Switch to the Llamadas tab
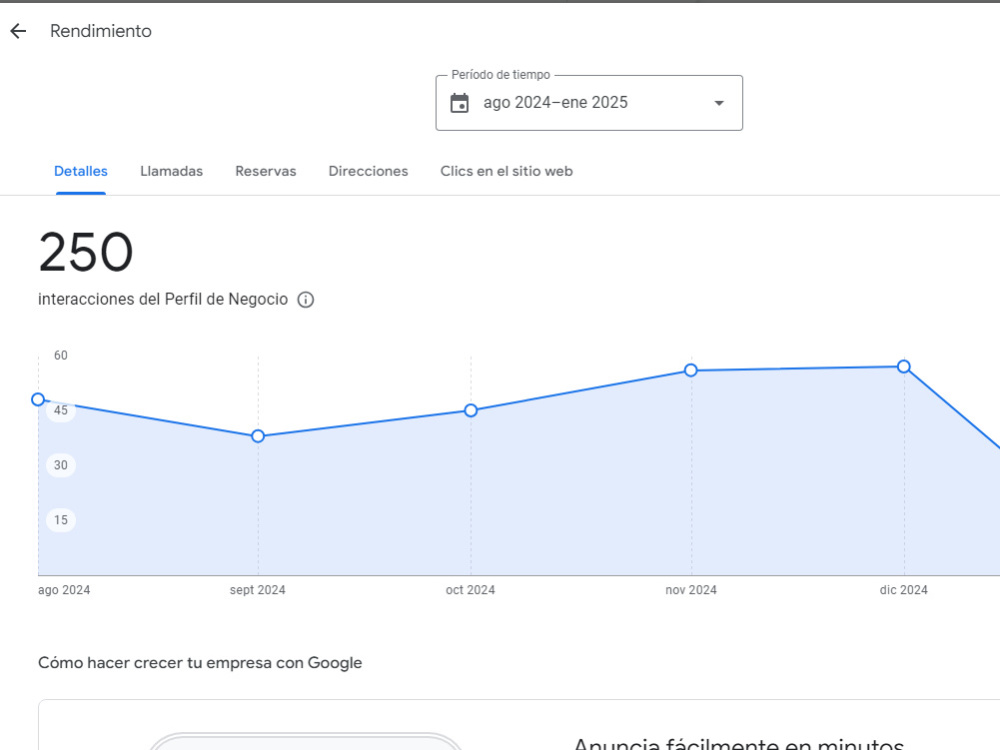This screenshot has width=1000, height=750. pos(172,171)
